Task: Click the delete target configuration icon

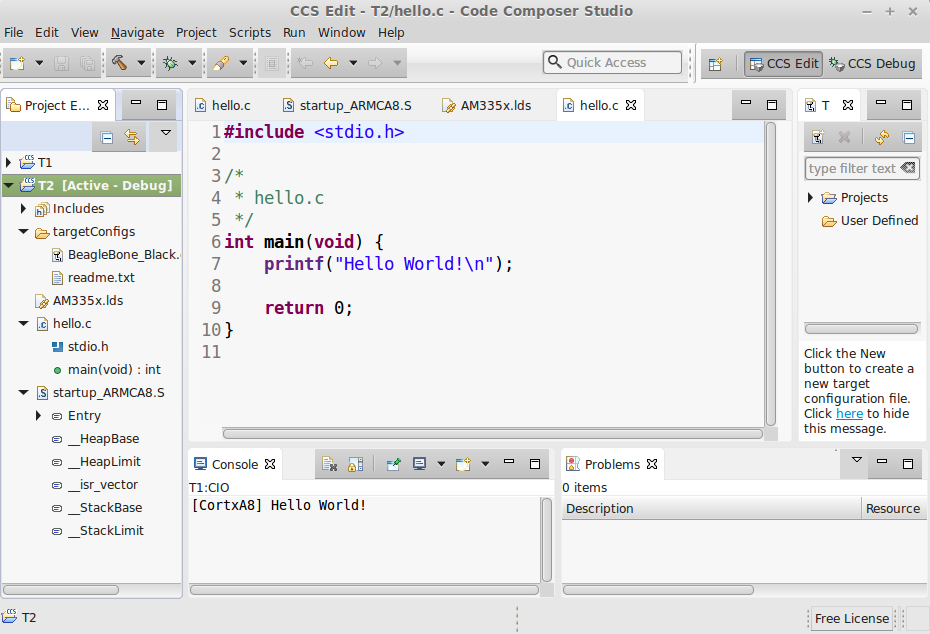Action: click(844, 138)
